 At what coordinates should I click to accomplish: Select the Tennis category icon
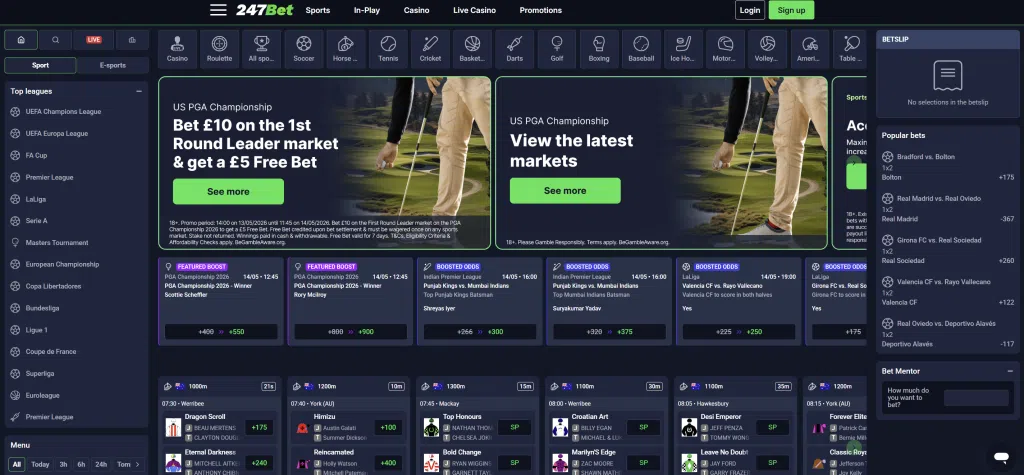tap(388, 49)
